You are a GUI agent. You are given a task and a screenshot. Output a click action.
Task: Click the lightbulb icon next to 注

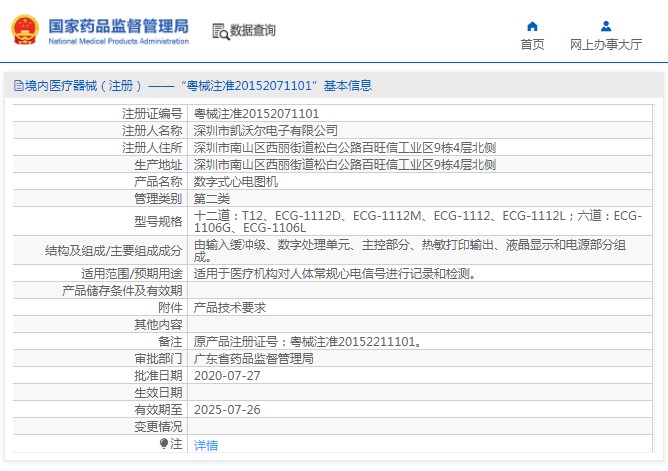coord(164,444)
